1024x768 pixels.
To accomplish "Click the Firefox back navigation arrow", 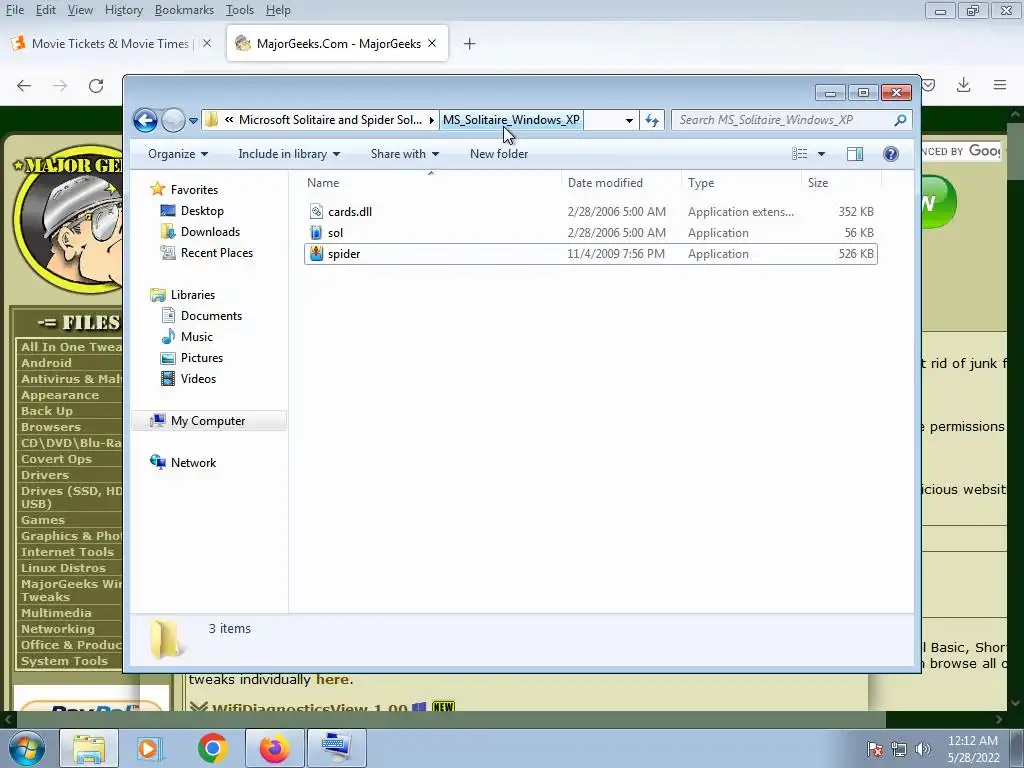I will (x=24, y=86).
